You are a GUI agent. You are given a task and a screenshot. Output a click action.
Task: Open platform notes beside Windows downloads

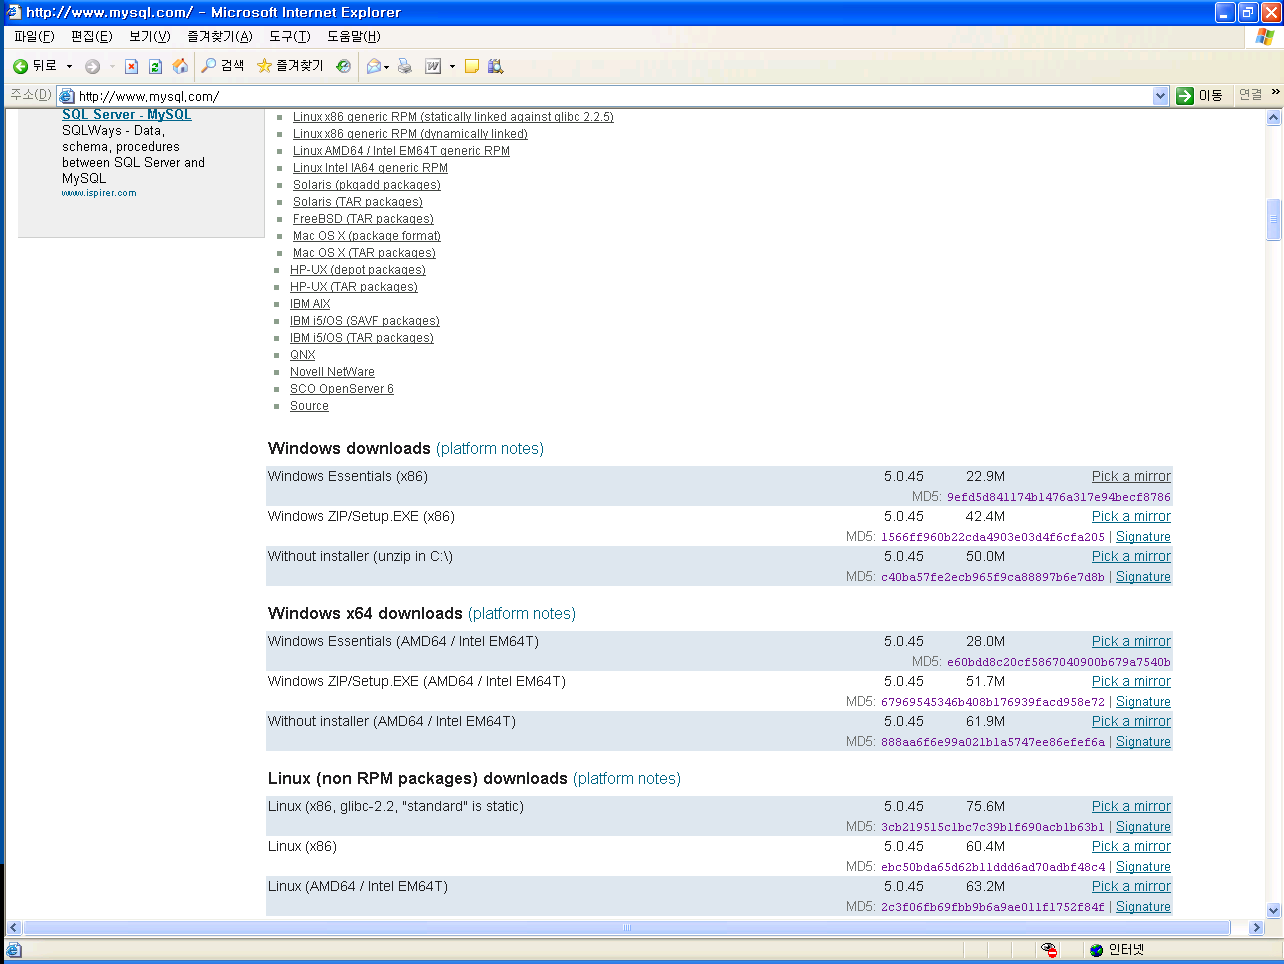490,449
